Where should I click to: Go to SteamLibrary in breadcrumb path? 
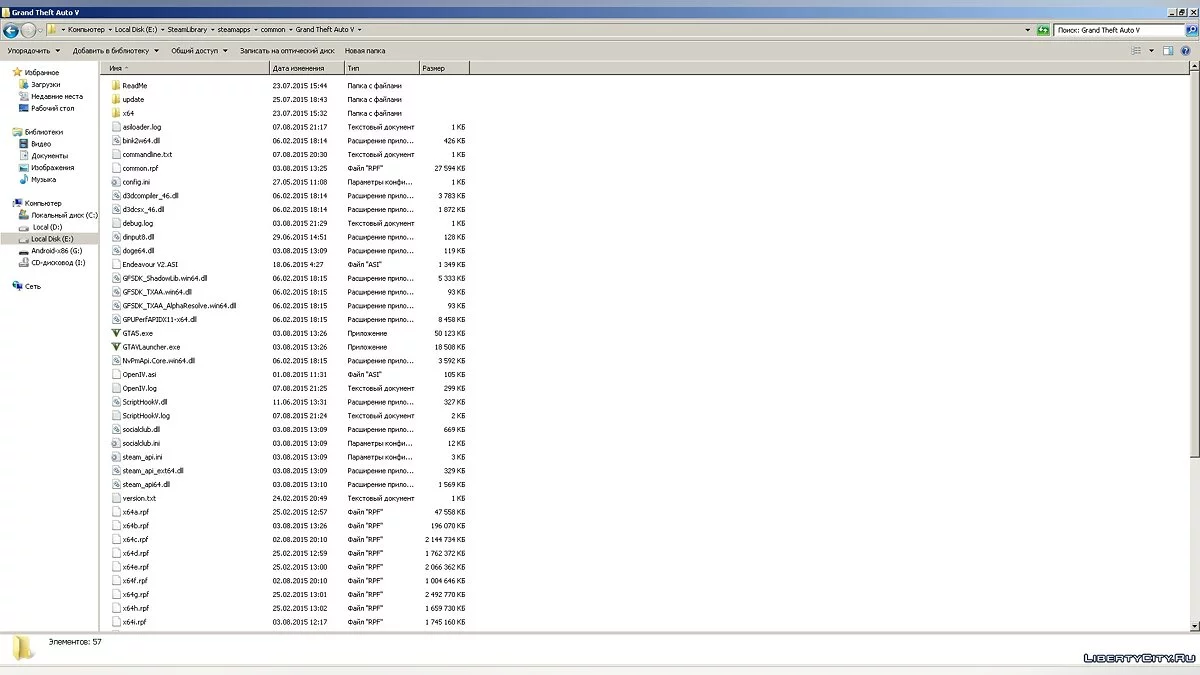(x=187, y=30)
